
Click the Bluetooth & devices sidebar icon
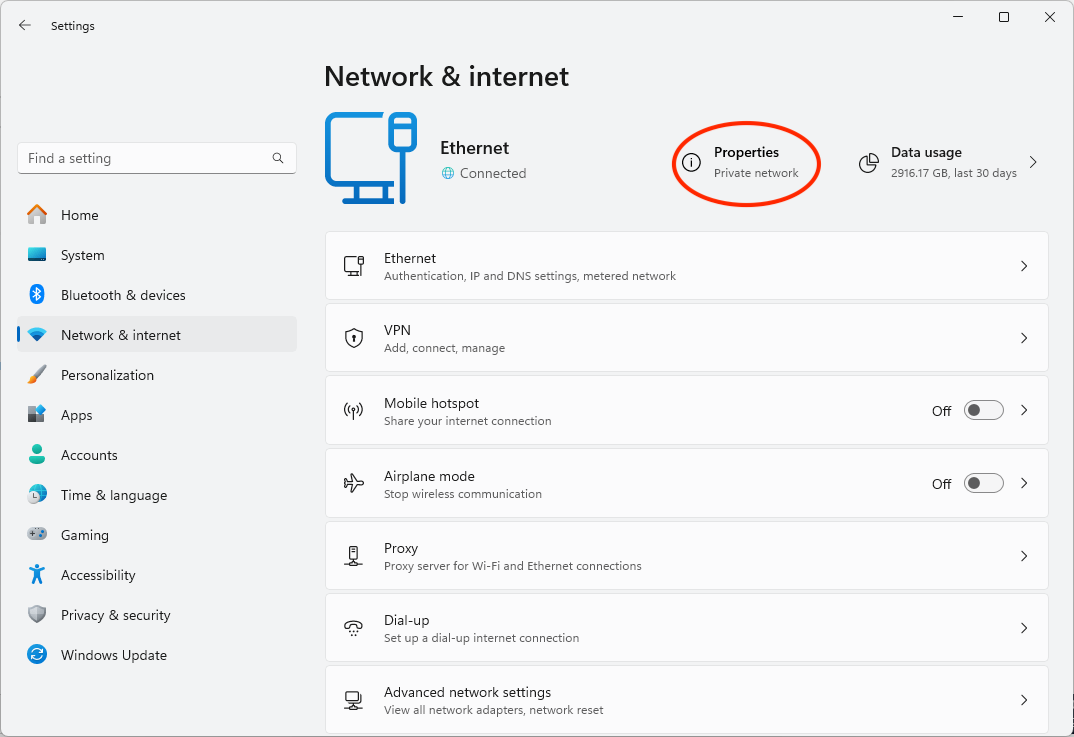click(40, 294)
